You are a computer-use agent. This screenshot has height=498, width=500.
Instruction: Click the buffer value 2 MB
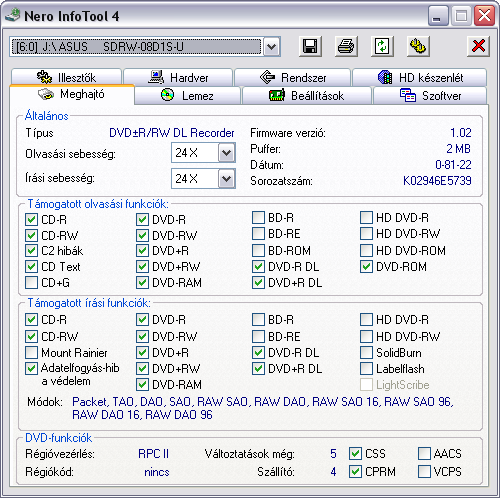458,149
